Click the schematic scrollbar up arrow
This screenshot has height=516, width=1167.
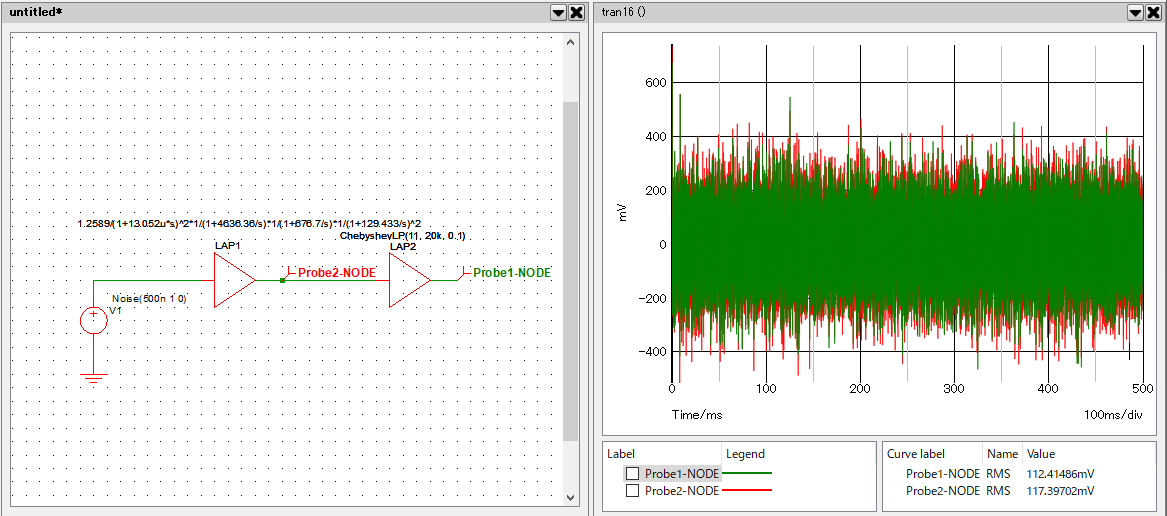[x=570, y=43]
